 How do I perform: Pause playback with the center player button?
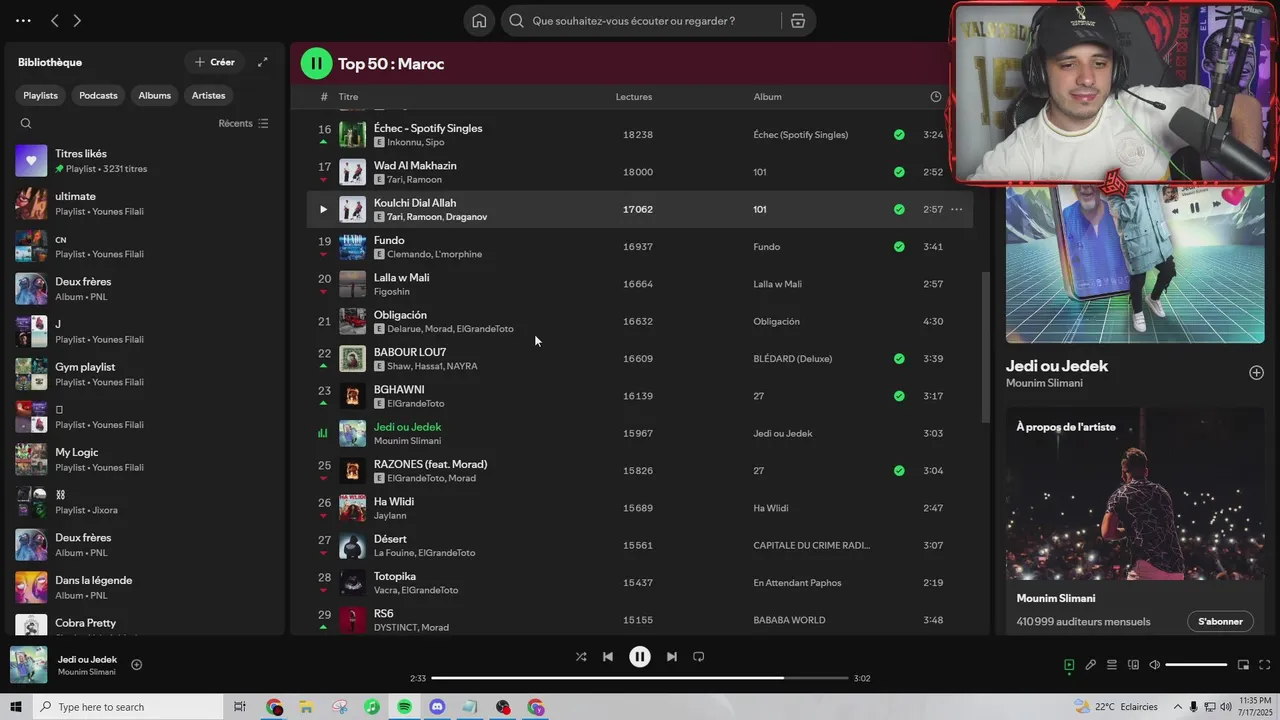640,657
